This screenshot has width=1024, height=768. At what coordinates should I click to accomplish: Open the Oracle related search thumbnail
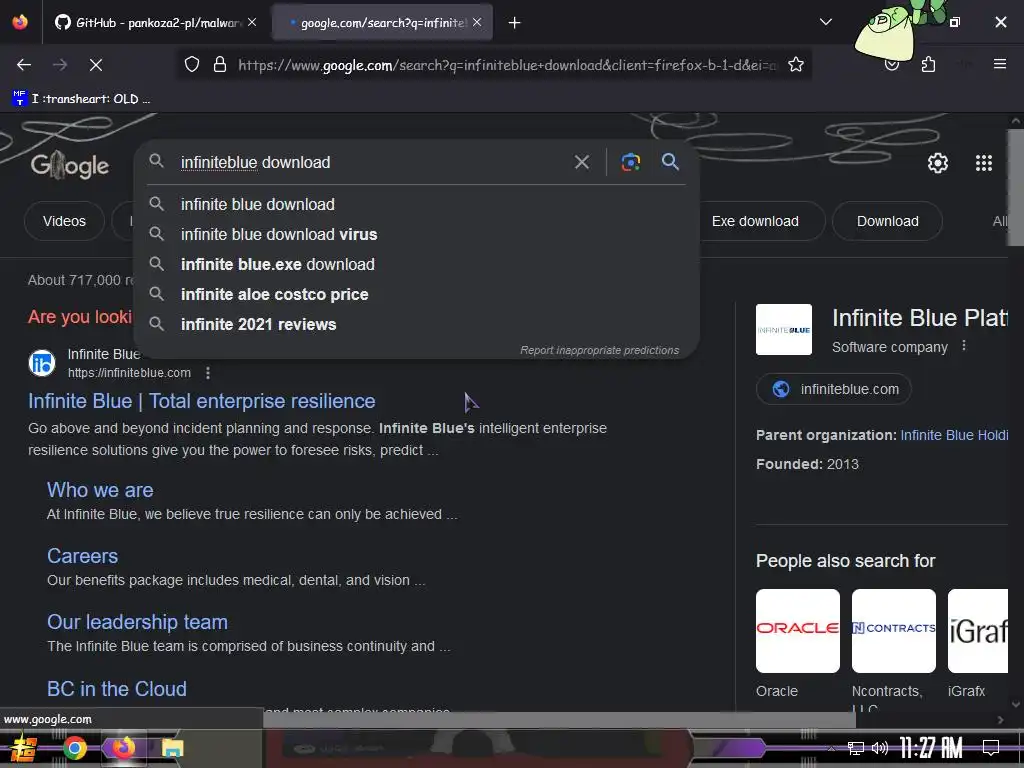click(798, 631)
